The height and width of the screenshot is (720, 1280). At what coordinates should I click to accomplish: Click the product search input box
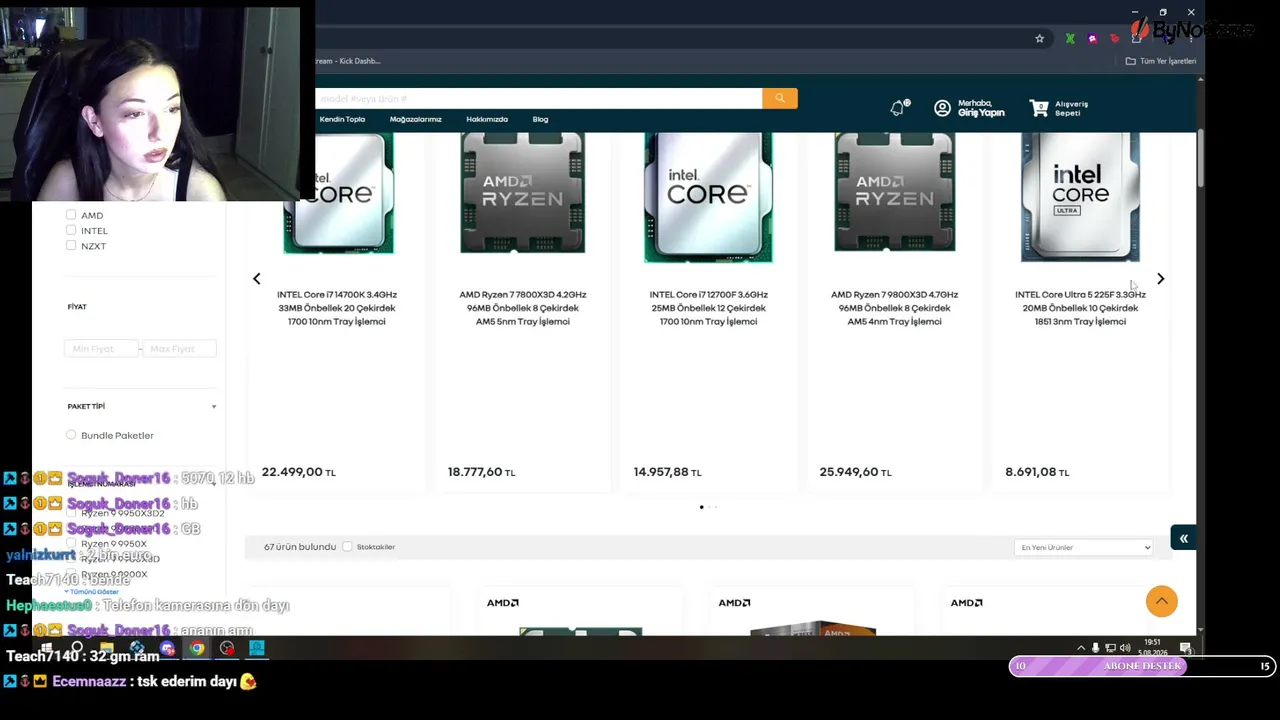coord(538,98)
